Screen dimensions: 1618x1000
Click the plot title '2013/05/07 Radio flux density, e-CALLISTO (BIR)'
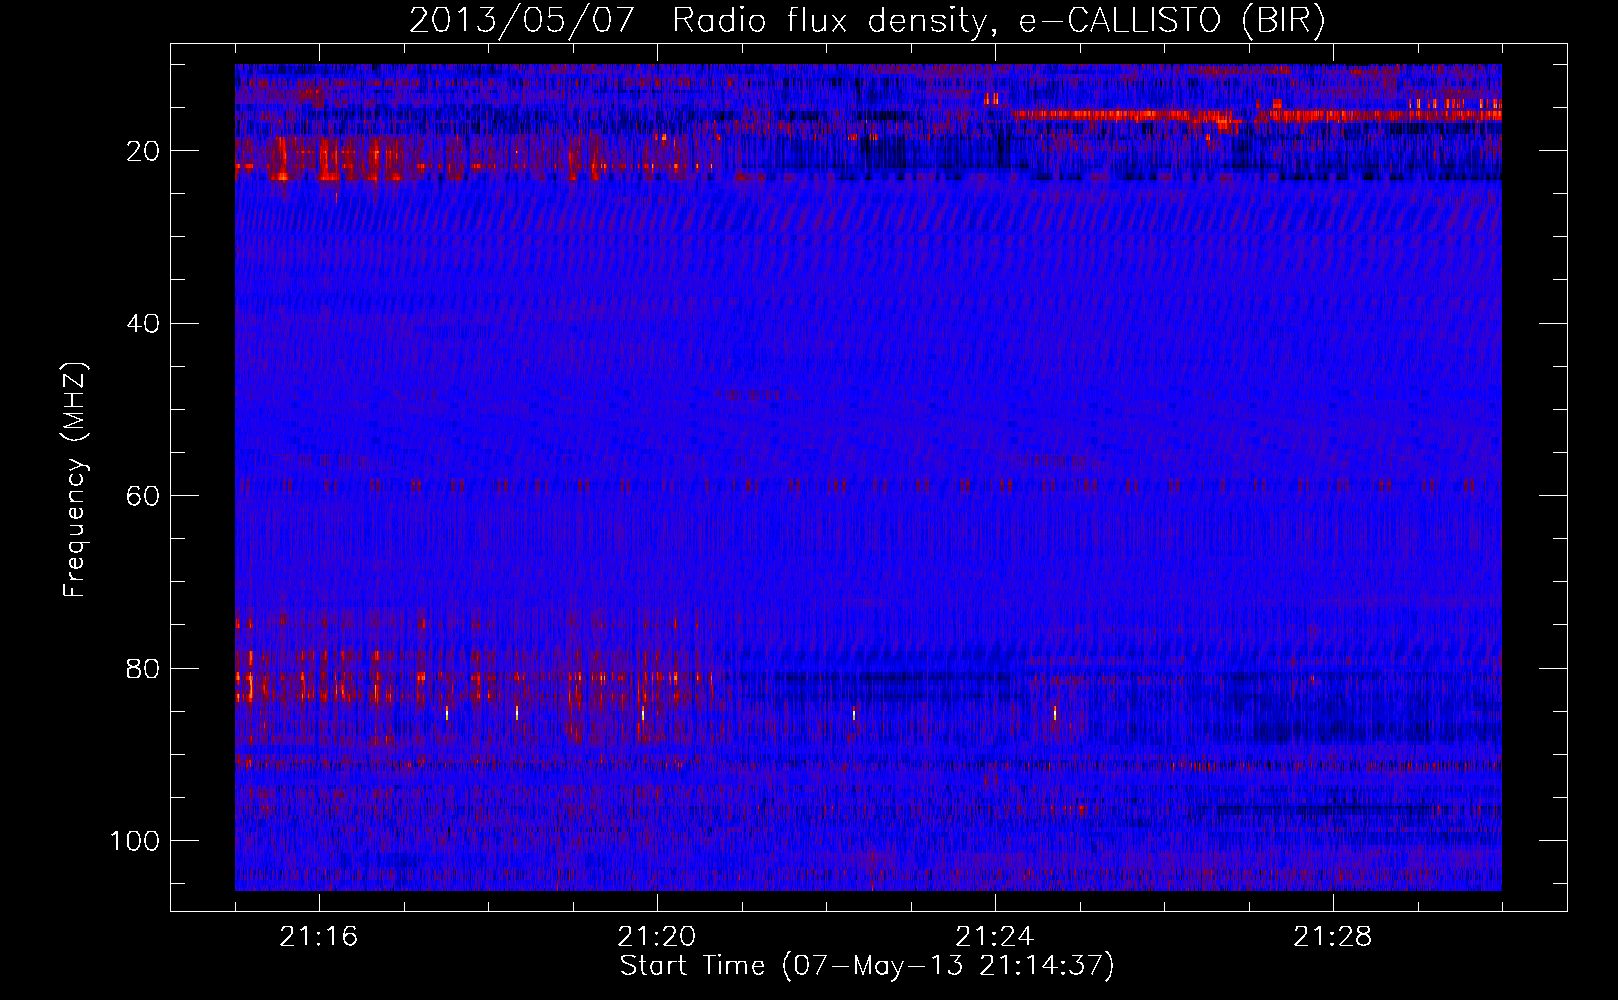[867, 21]
